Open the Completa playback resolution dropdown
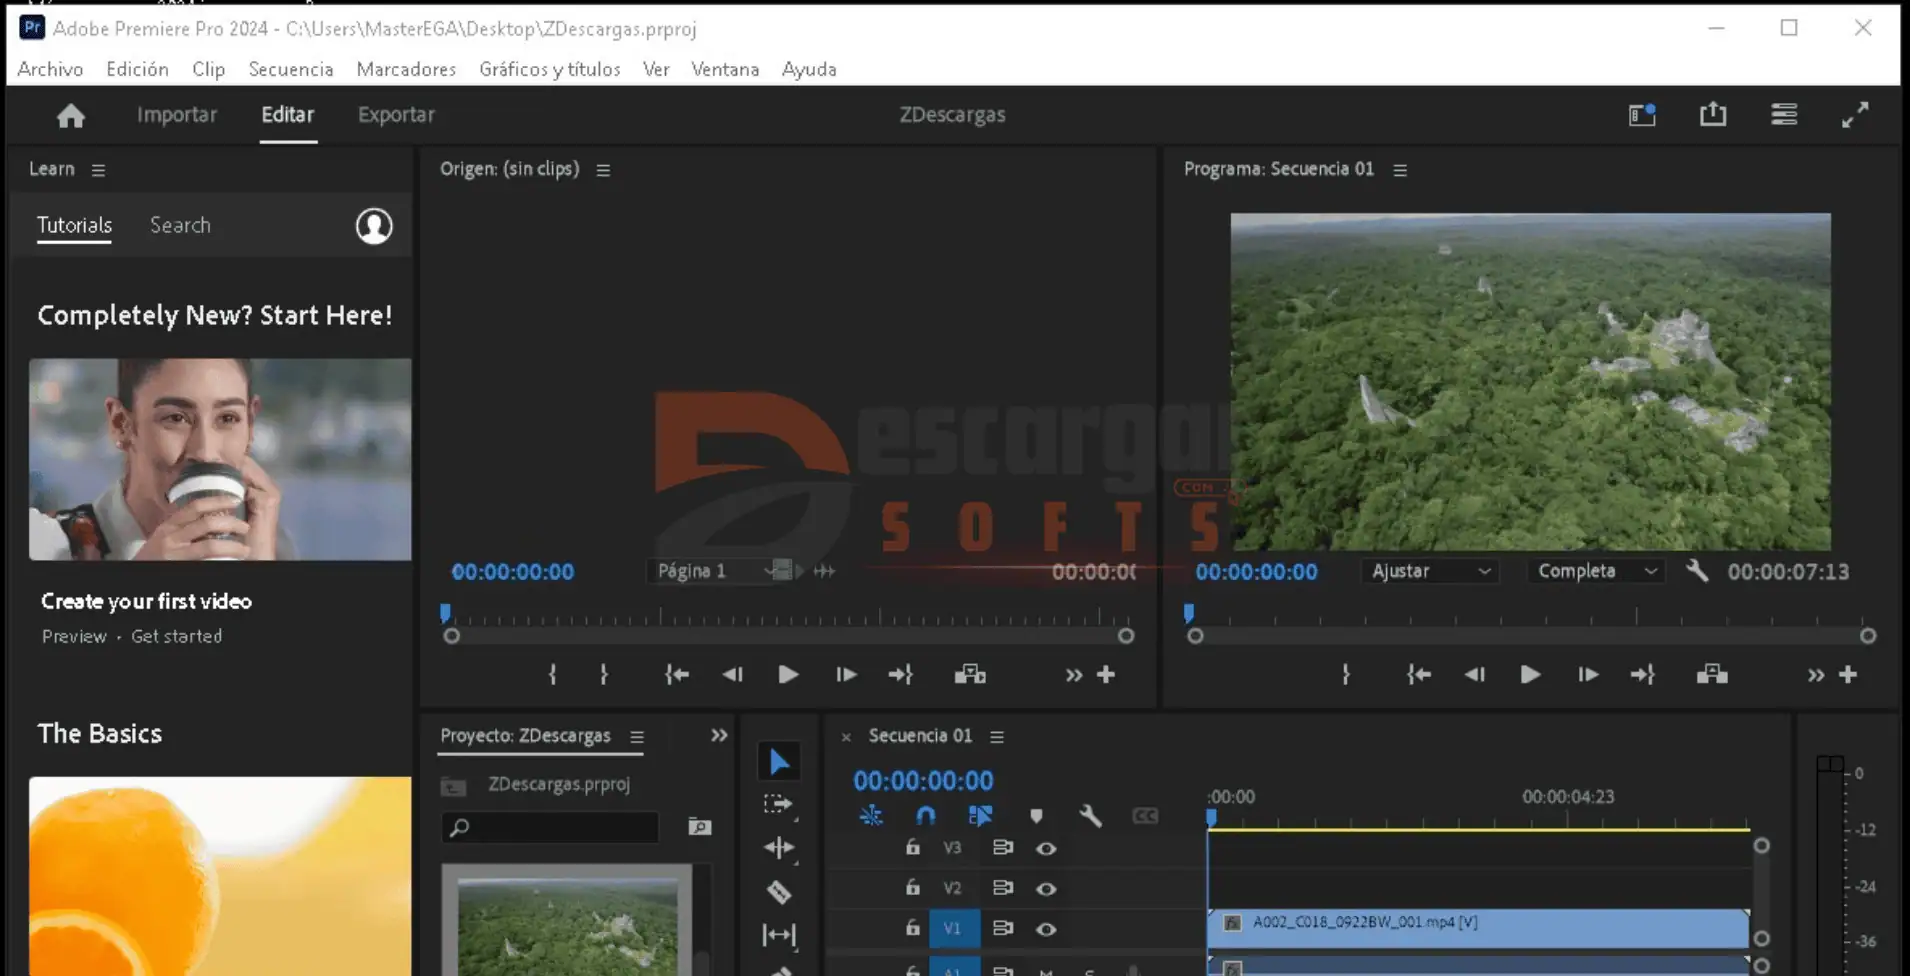Image resolution: width=1911 pixels, height=976 pixels. (1596, 571)
